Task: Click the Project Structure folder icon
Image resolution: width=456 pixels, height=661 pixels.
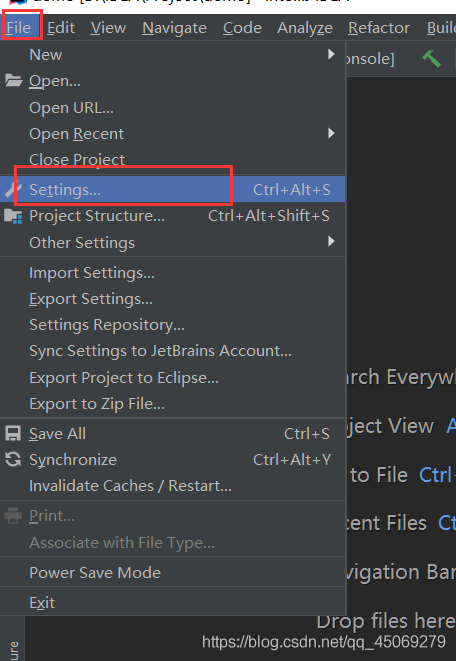Action: pyautogui.click(x=13, y=216)
